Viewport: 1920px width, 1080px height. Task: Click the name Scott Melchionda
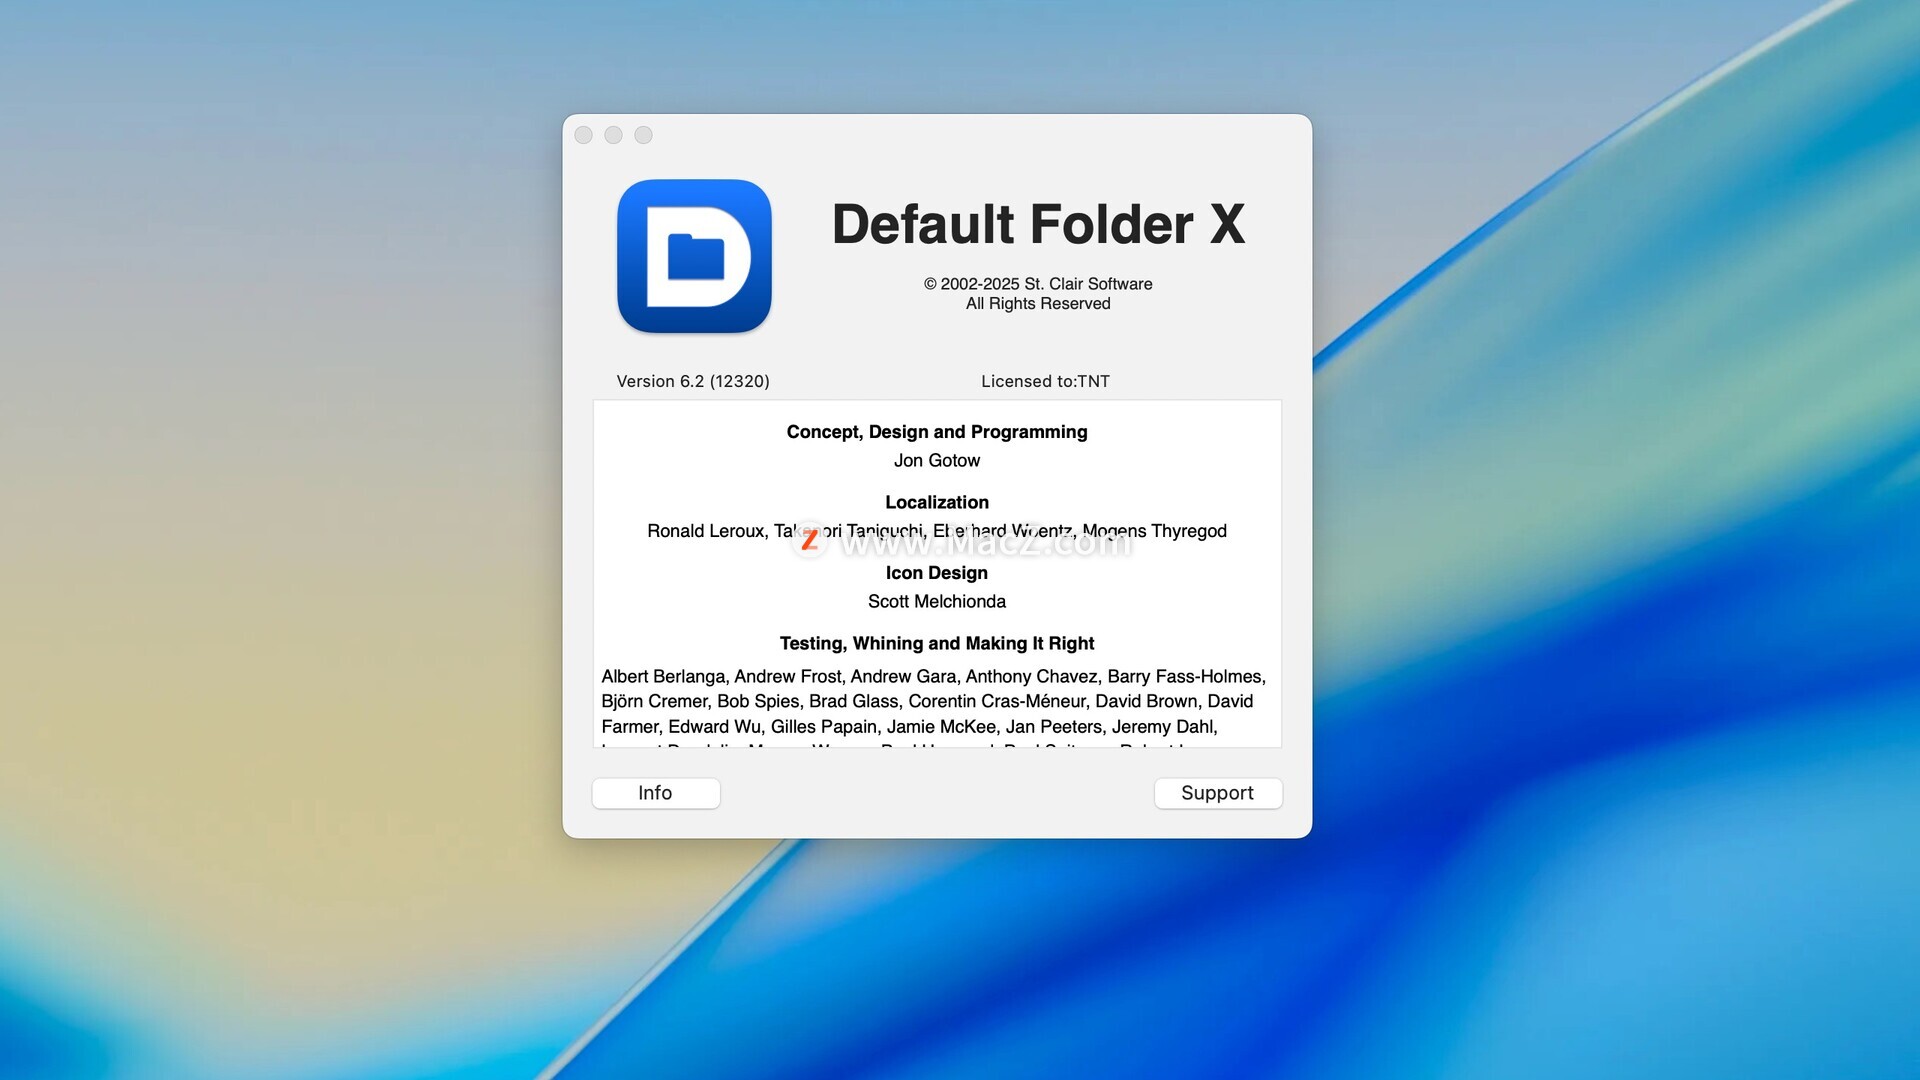click(x=937, y=602)
